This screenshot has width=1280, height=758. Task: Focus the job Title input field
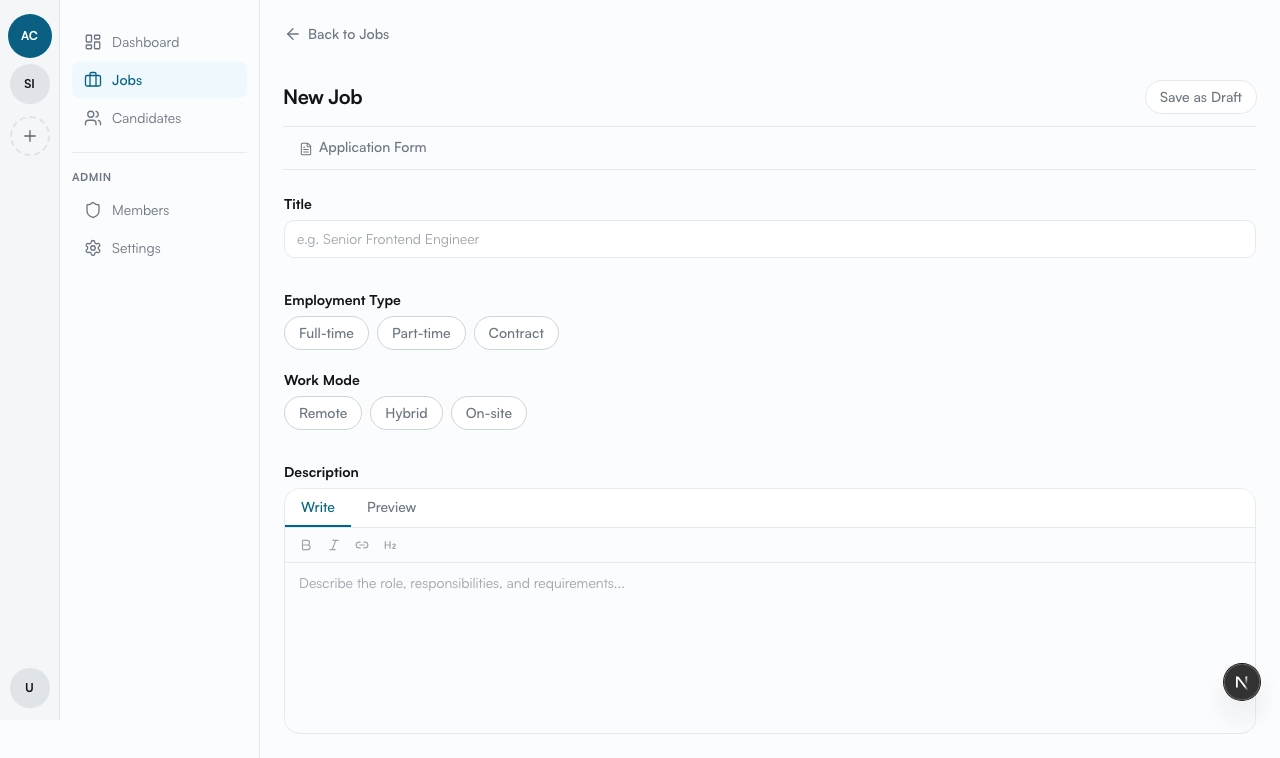(x=770, y=239)
